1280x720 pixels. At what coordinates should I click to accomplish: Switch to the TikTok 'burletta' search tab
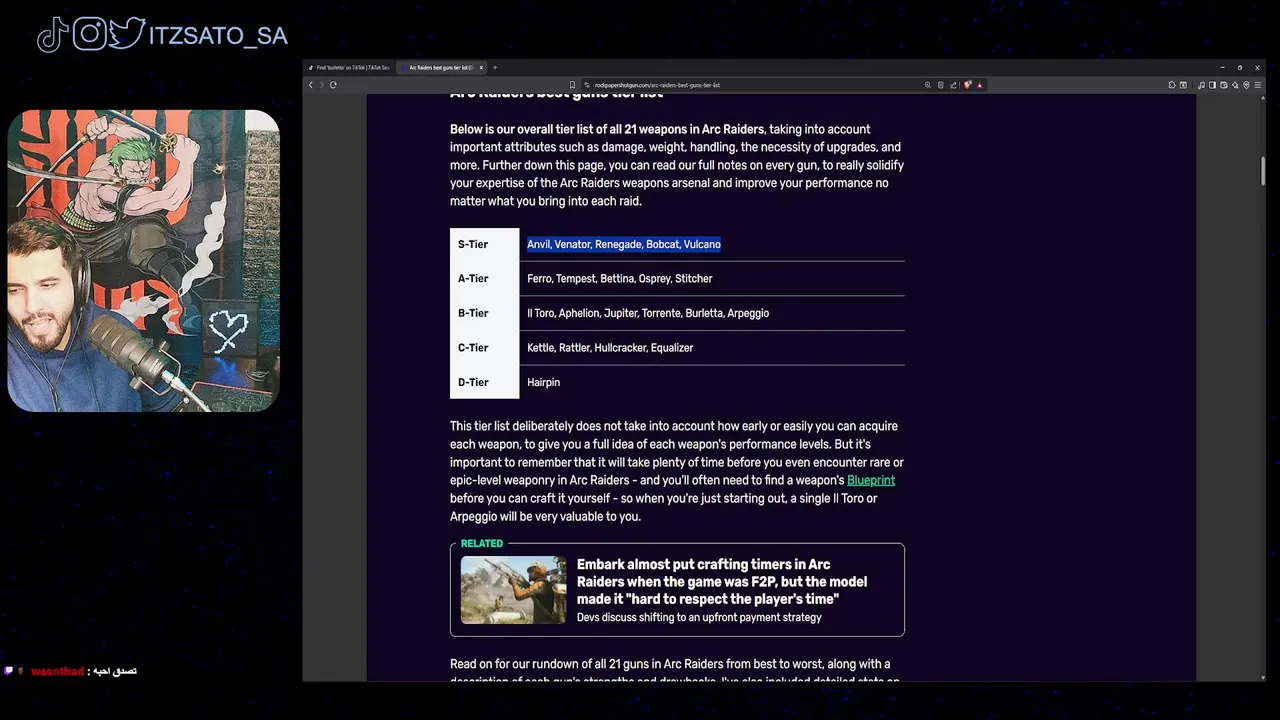pos(350,68)
